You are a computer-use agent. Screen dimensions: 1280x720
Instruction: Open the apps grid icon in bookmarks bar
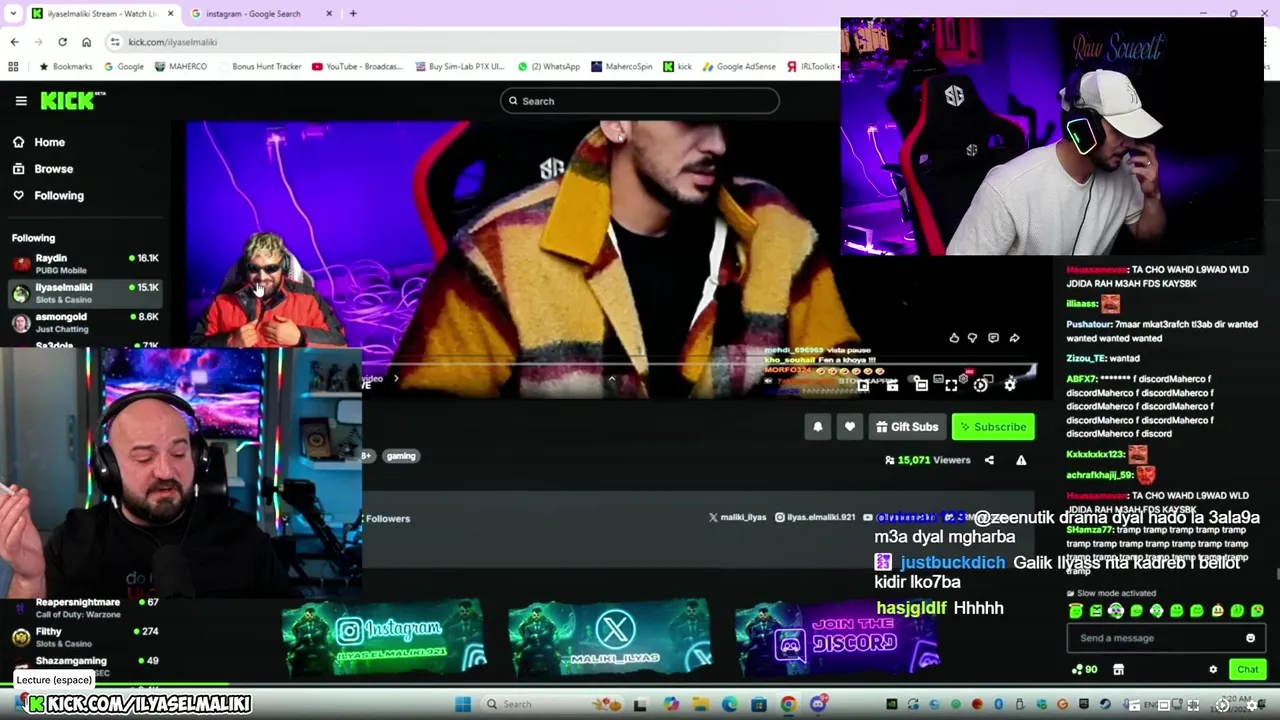pyautogui.click(x=13, y=67)
